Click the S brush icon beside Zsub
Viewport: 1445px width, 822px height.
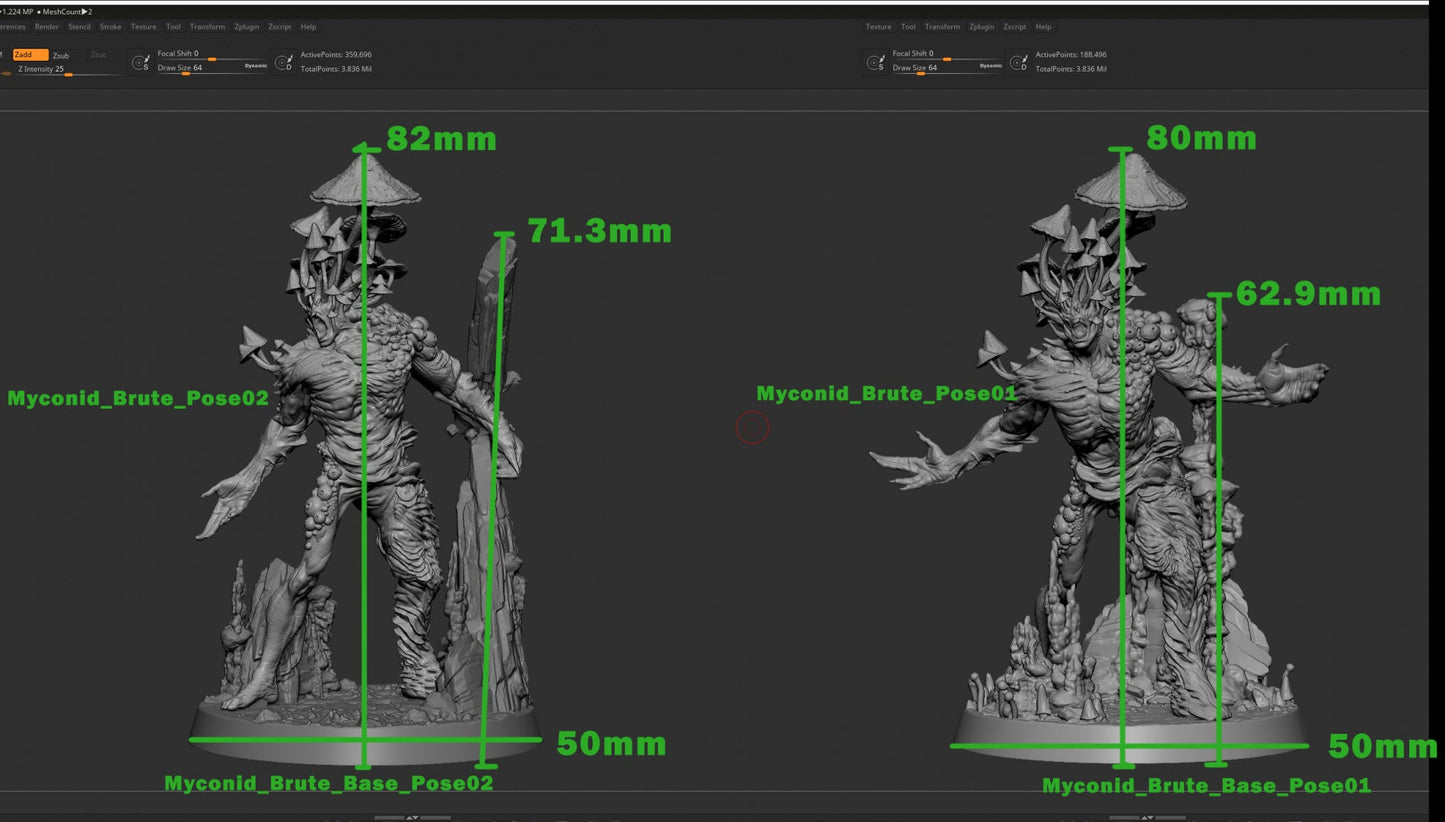[x=140, y=63]
